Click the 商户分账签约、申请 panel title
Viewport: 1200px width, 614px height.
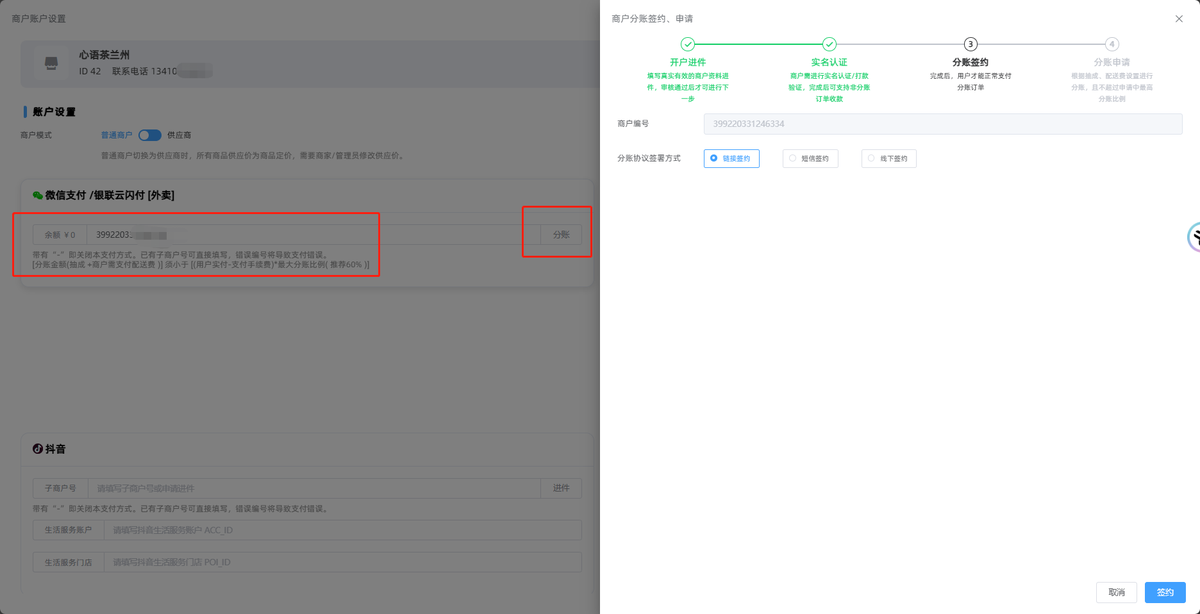[652, 18]
